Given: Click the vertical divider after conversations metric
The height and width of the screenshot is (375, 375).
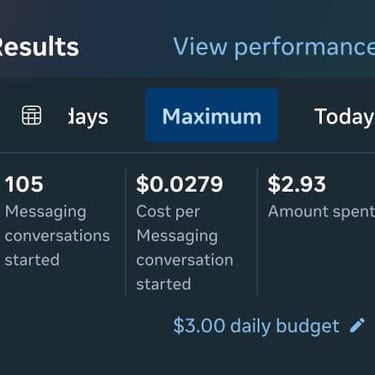Looking at the screenshot, I should pos(126,231).
